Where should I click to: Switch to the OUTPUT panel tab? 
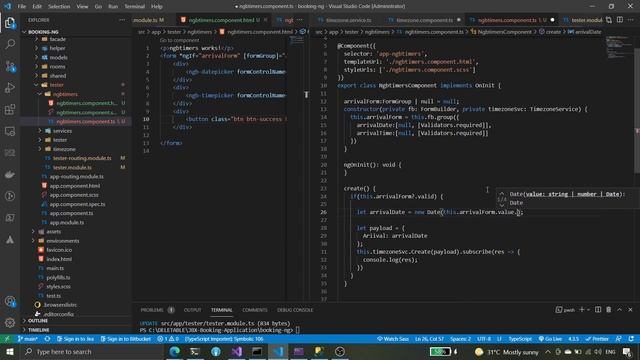click(x=192, y=310)
